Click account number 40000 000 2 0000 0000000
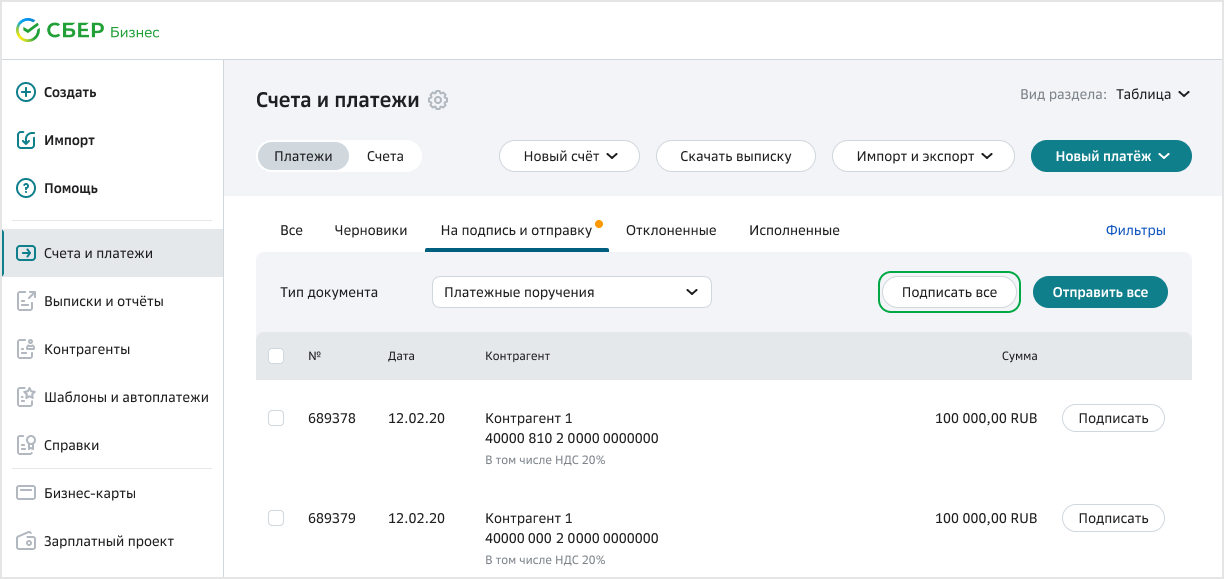 (x=571, y=538)
